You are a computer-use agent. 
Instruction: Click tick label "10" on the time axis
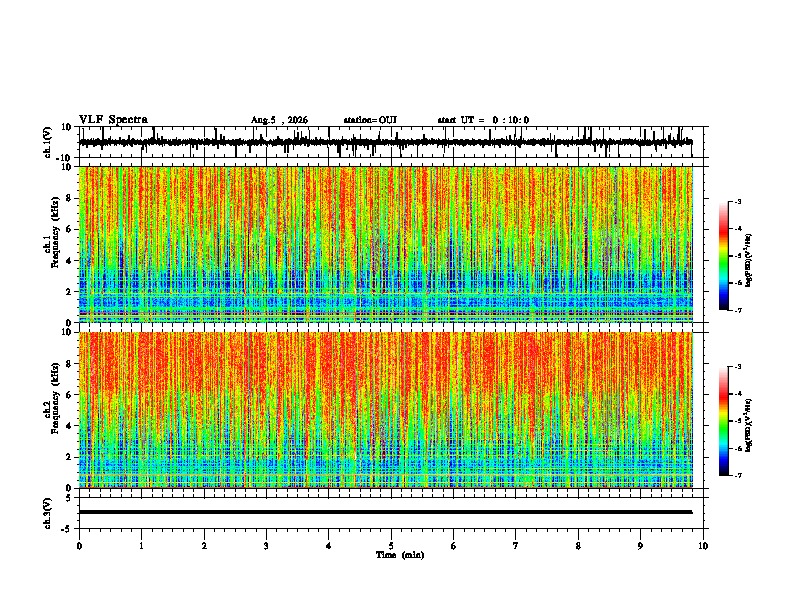click(x=703, y=546)
